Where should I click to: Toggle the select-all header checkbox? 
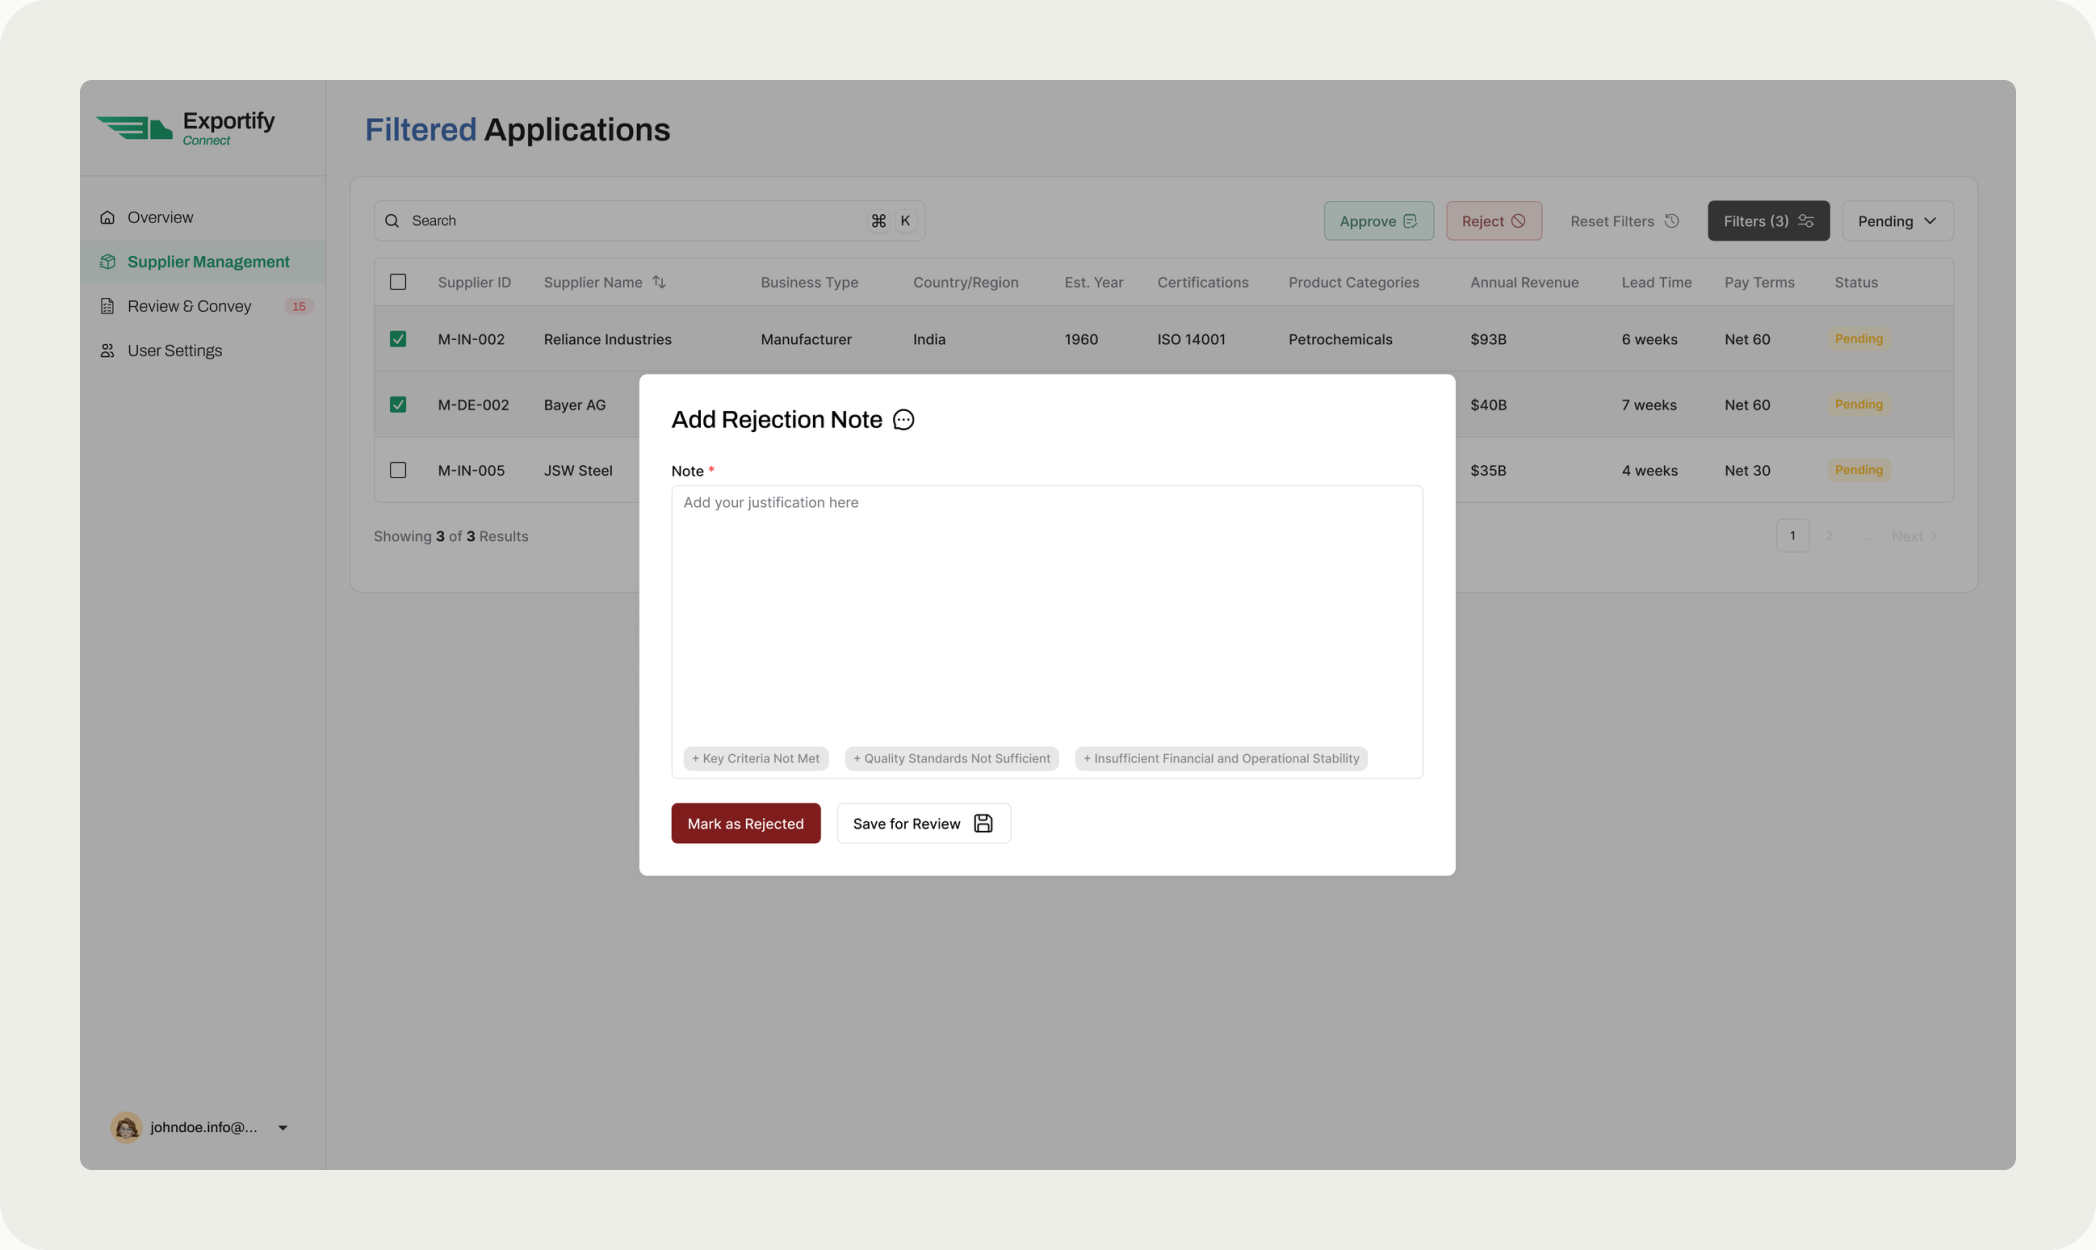tap(398, 282)
